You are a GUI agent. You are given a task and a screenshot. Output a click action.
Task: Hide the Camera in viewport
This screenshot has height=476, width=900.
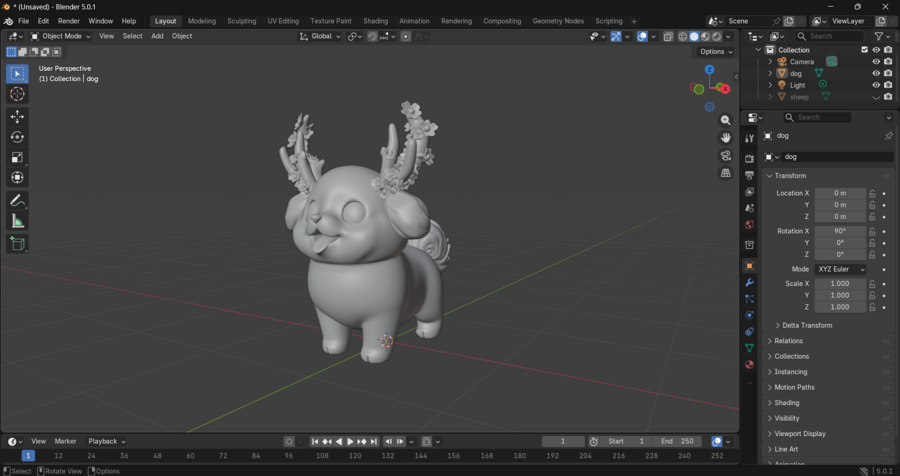click(876, 61)
